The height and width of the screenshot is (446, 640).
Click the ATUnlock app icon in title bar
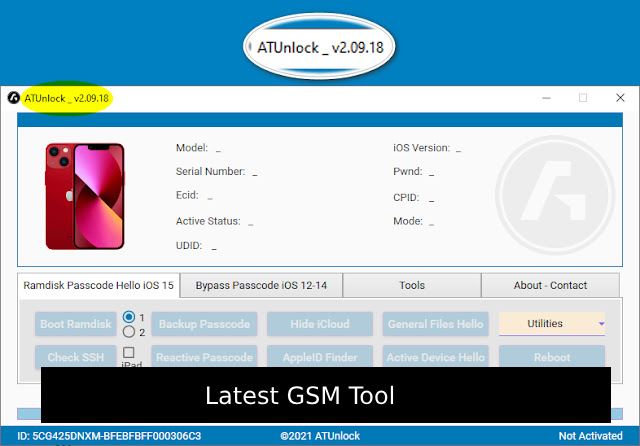[x=13, y=98]
